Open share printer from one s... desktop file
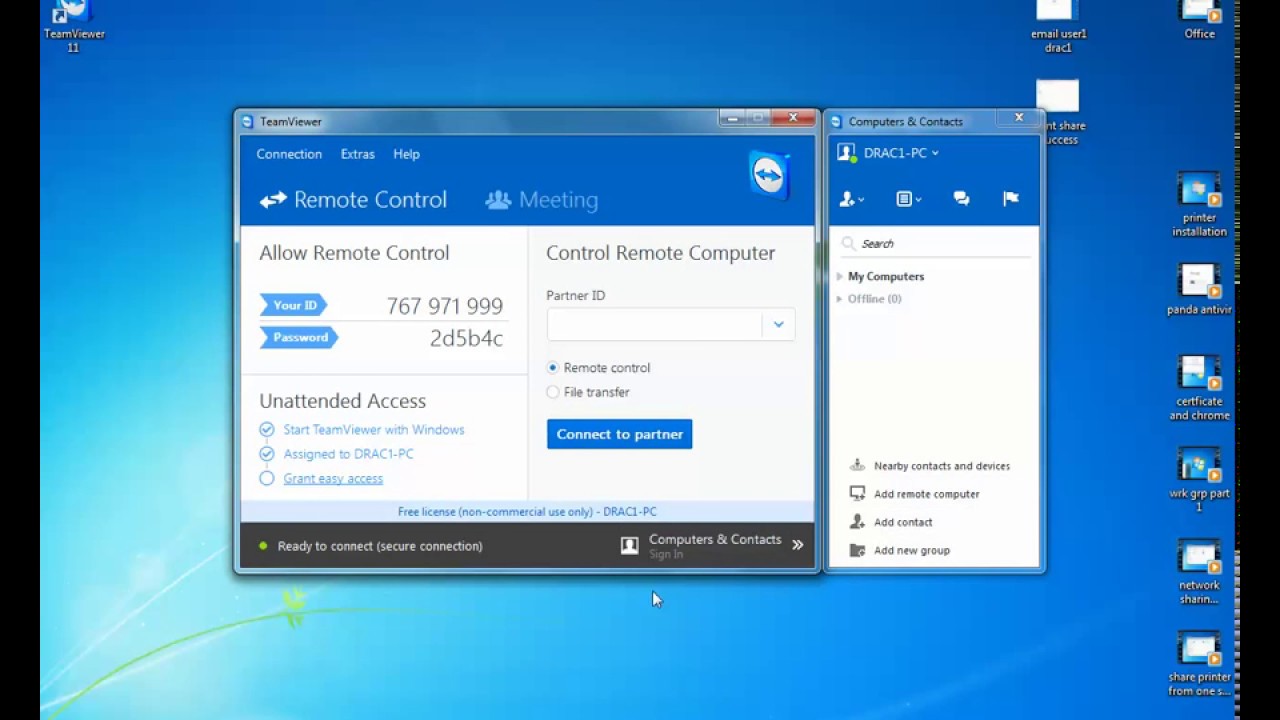This screenshot has width=1280, height=720. click(x=1200, y=664)
